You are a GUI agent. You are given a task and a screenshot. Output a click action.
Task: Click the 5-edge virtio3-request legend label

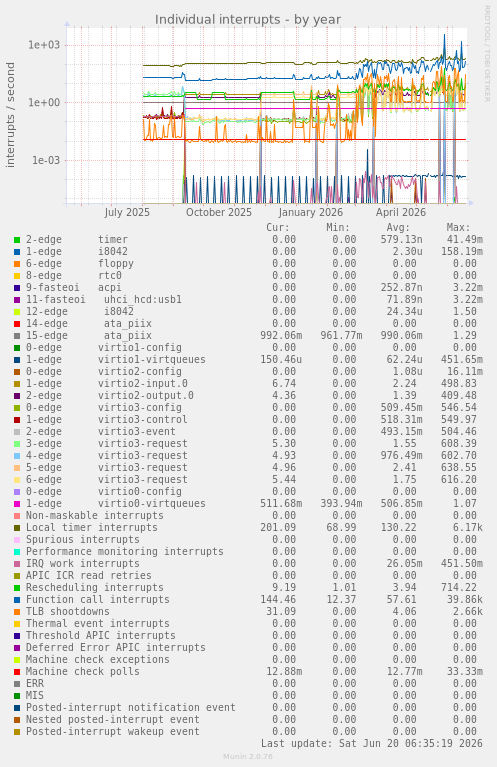(x=107, y=468)
